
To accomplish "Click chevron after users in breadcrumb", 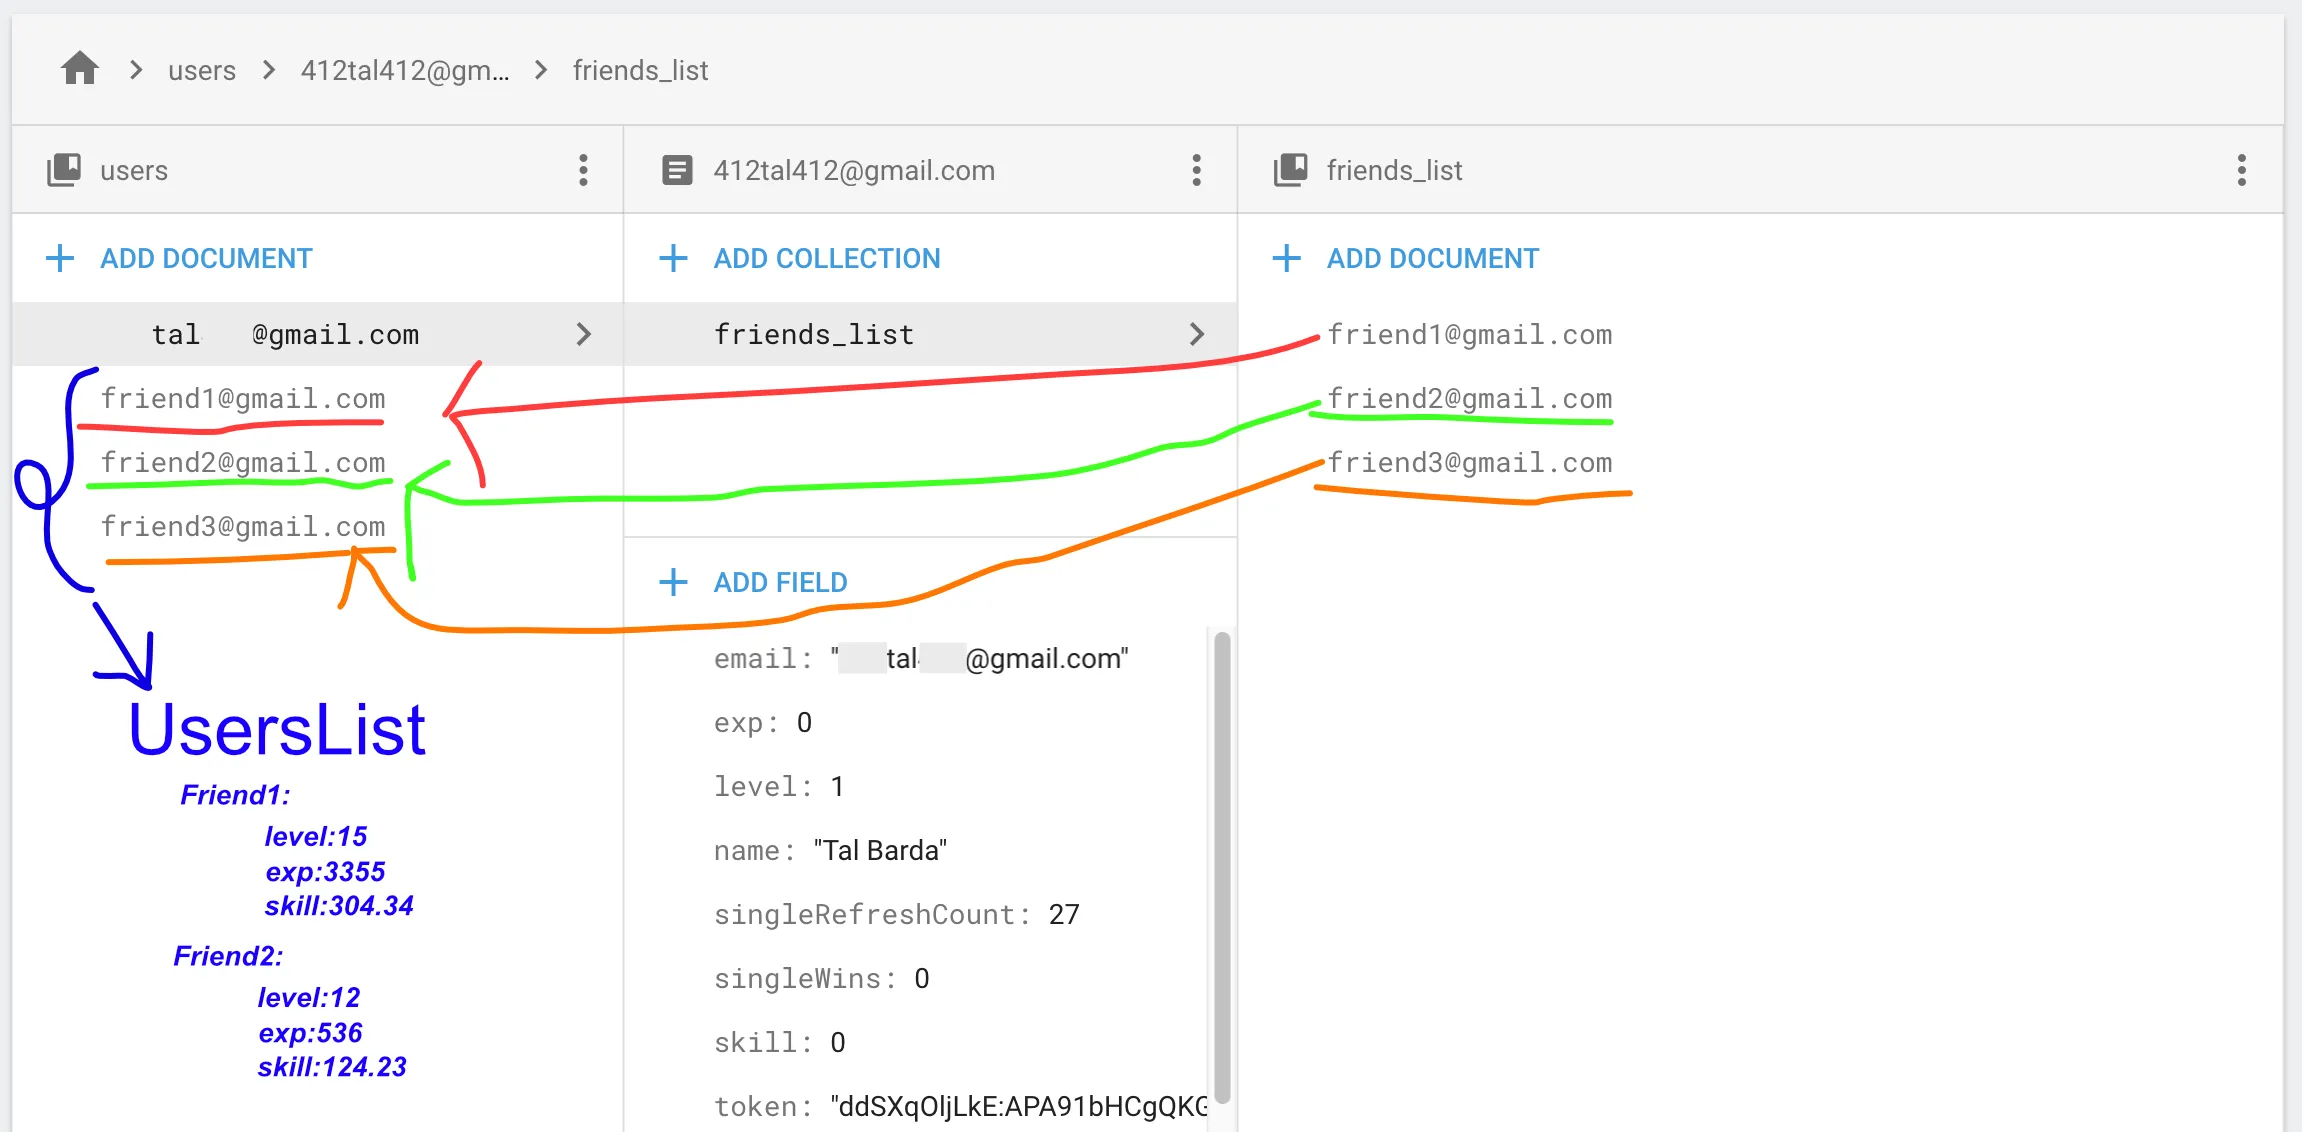I will (x=268, y=70).
